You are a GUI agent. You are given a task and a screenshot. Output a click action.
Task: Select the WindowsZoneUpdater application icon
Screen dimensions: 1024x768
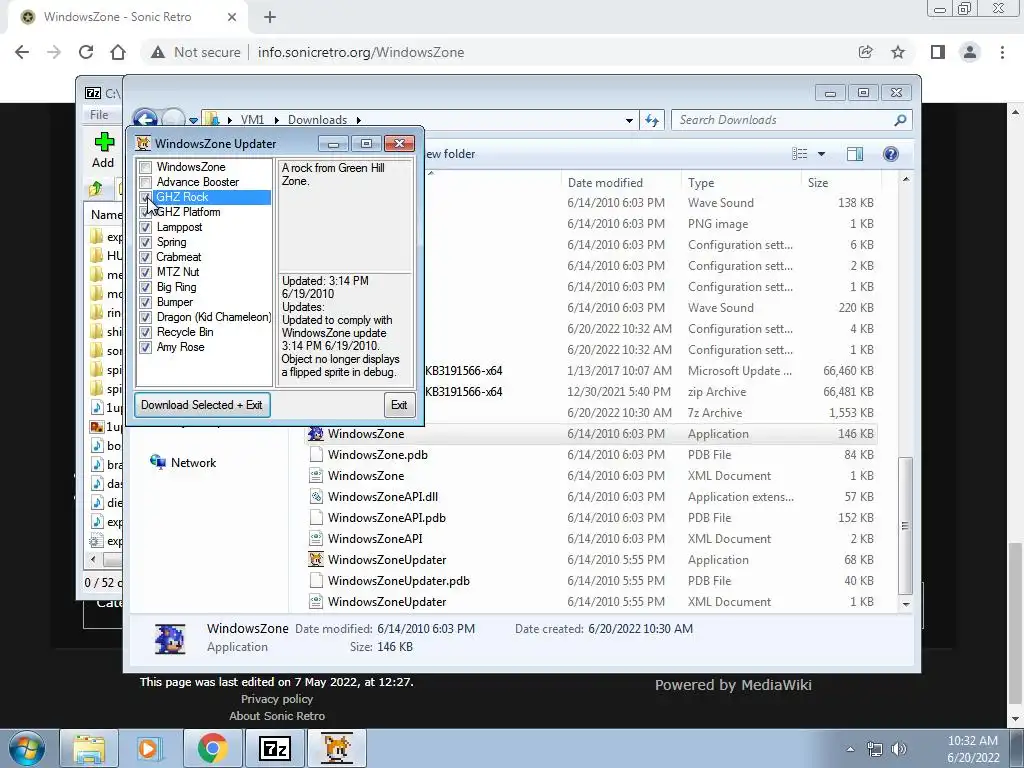click(x=316, y=560)
